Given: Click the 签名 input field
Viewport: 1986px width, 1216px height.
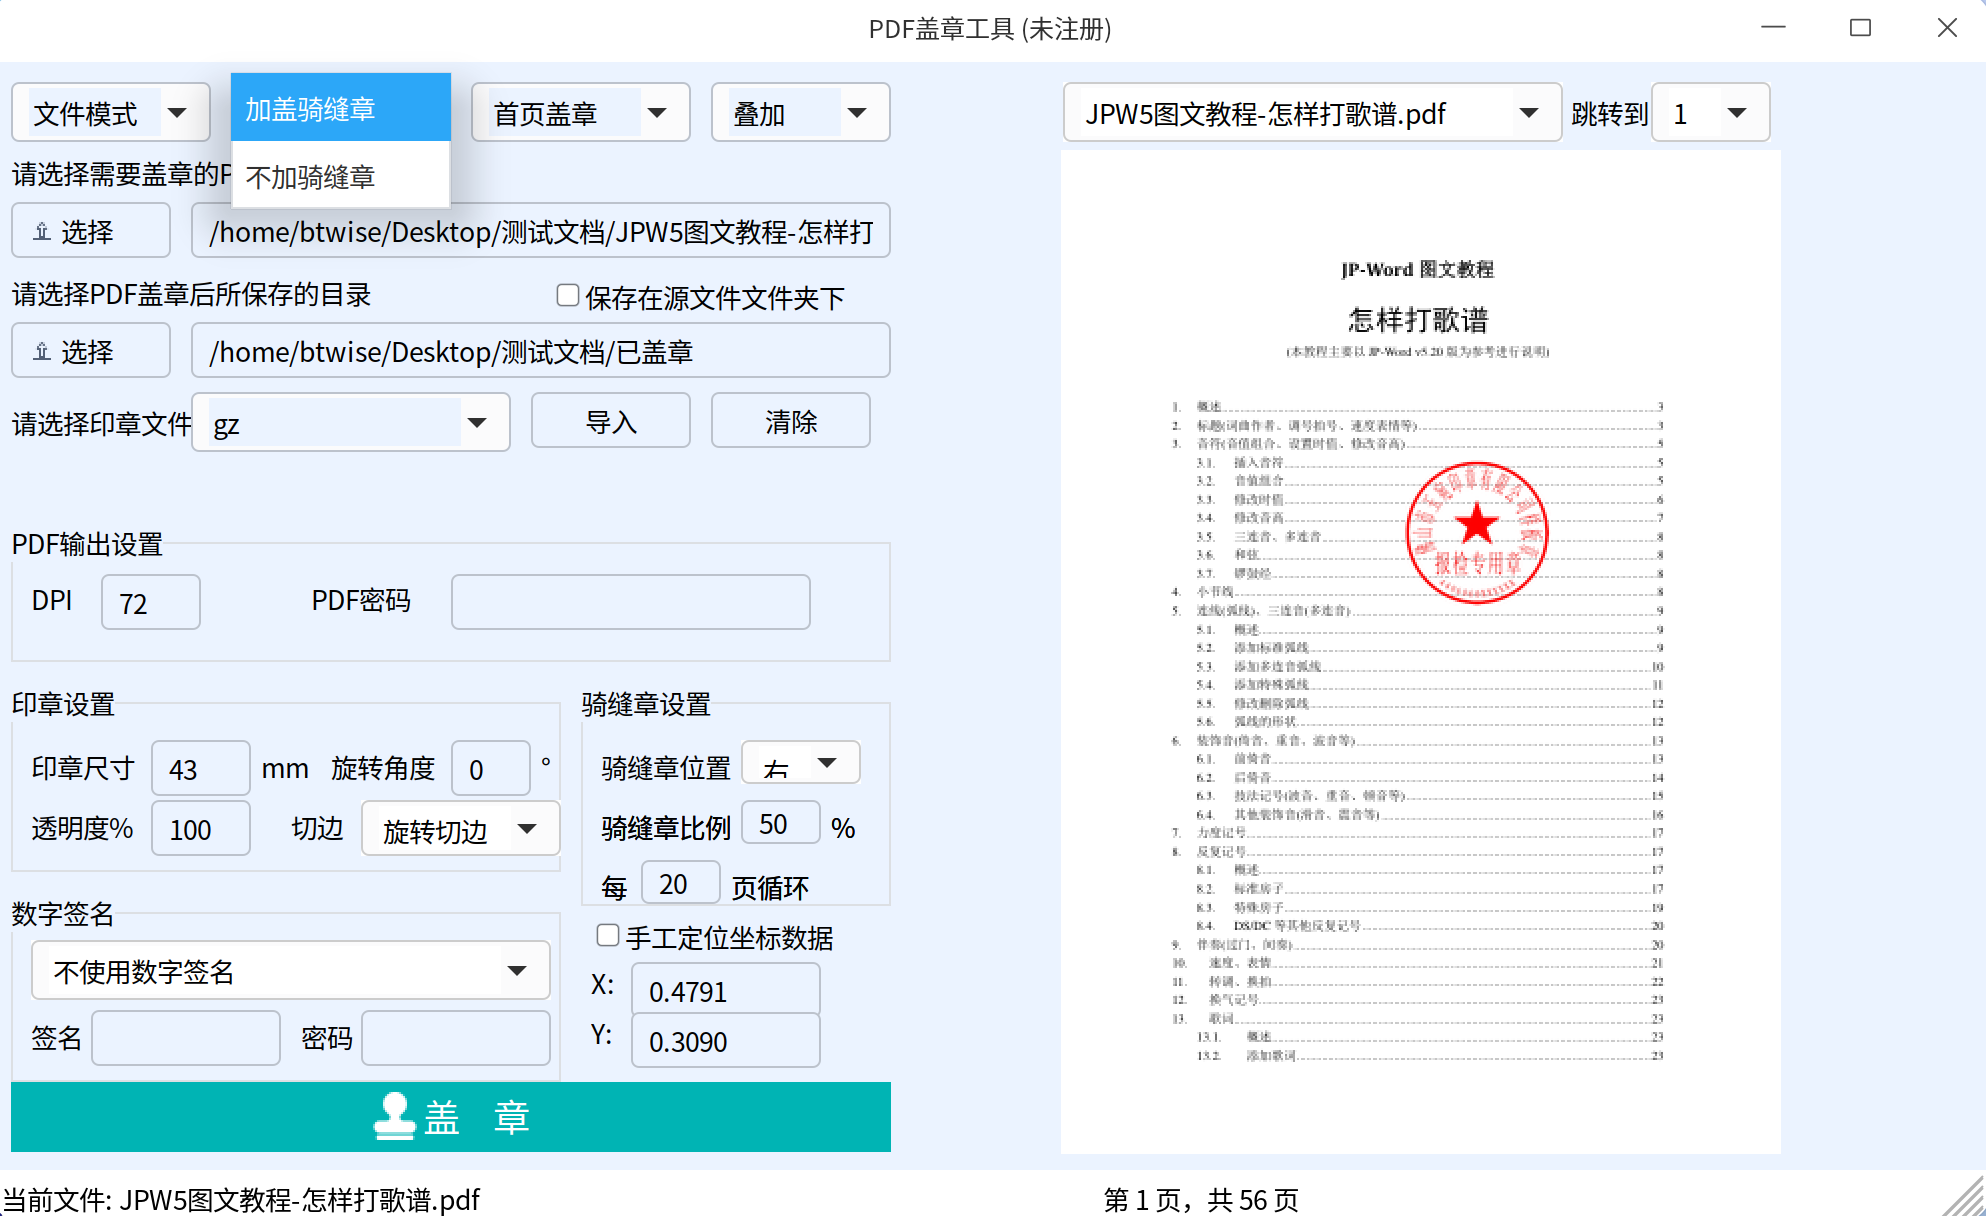Looking at the screenshot, I should pyautogui.click(x=186, y=1038).
